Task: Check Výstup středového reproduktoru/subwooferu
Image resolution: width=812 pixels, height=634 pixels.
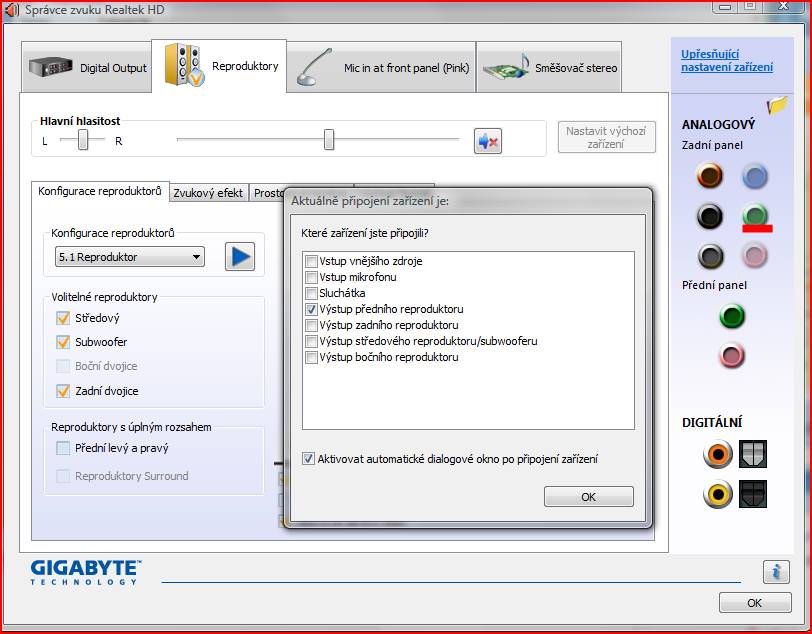Action: coord(311,341)
